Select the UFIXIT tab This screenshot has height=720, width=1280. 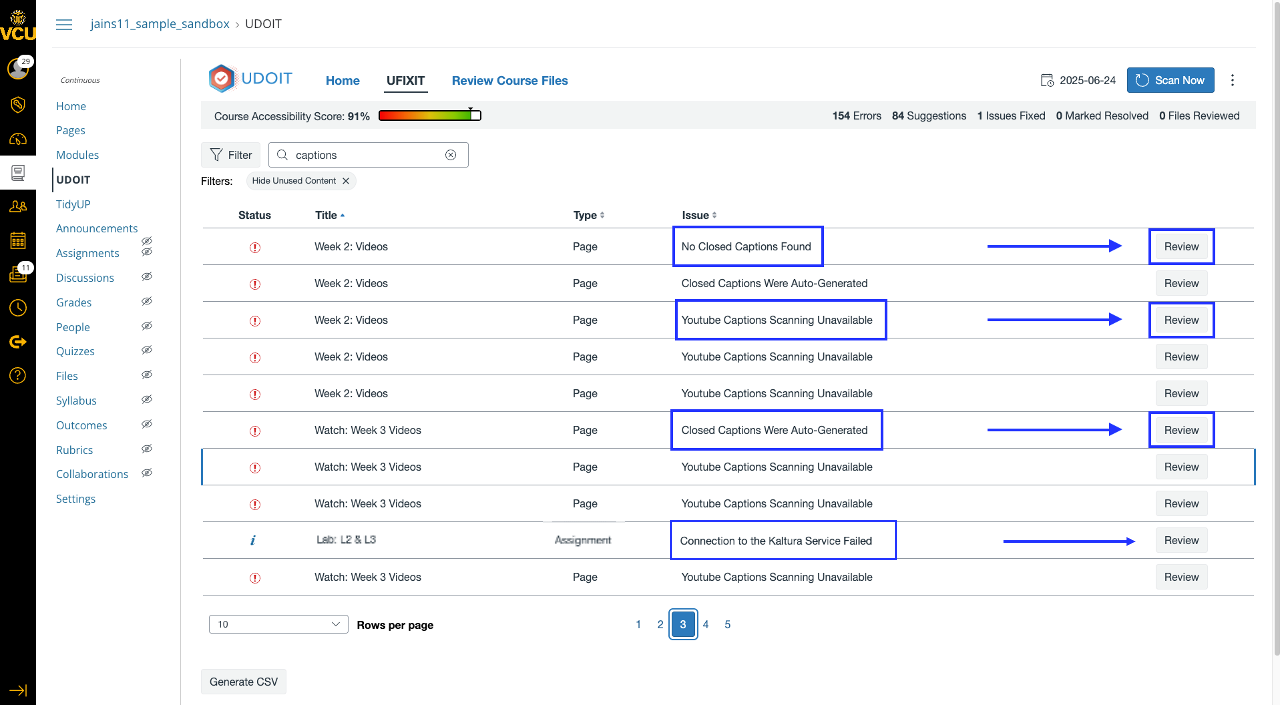coord(406,81)
